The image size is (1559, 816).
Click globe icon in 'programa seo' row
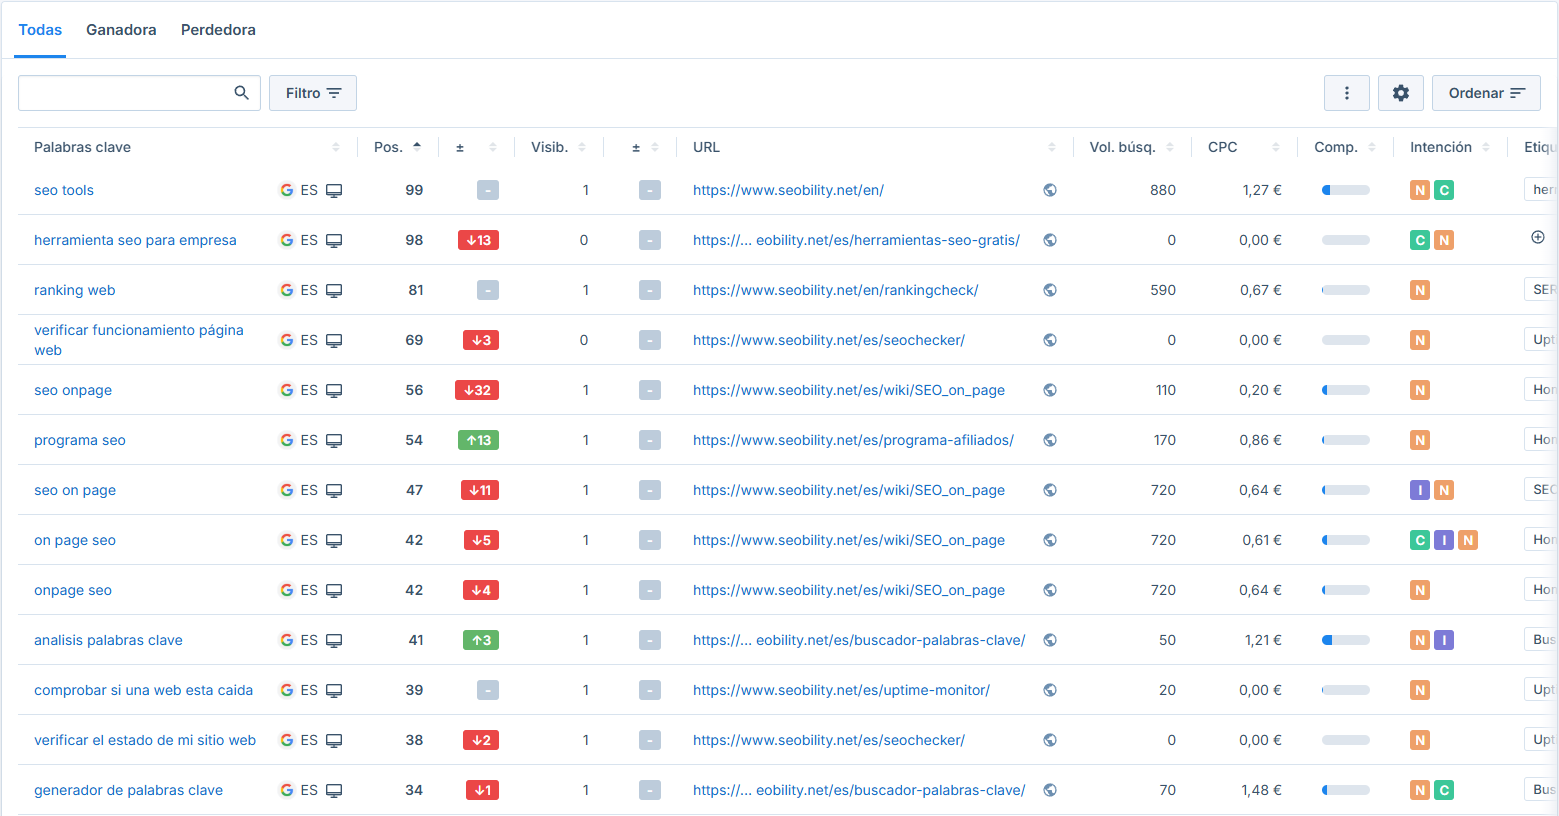(1050, 440)
